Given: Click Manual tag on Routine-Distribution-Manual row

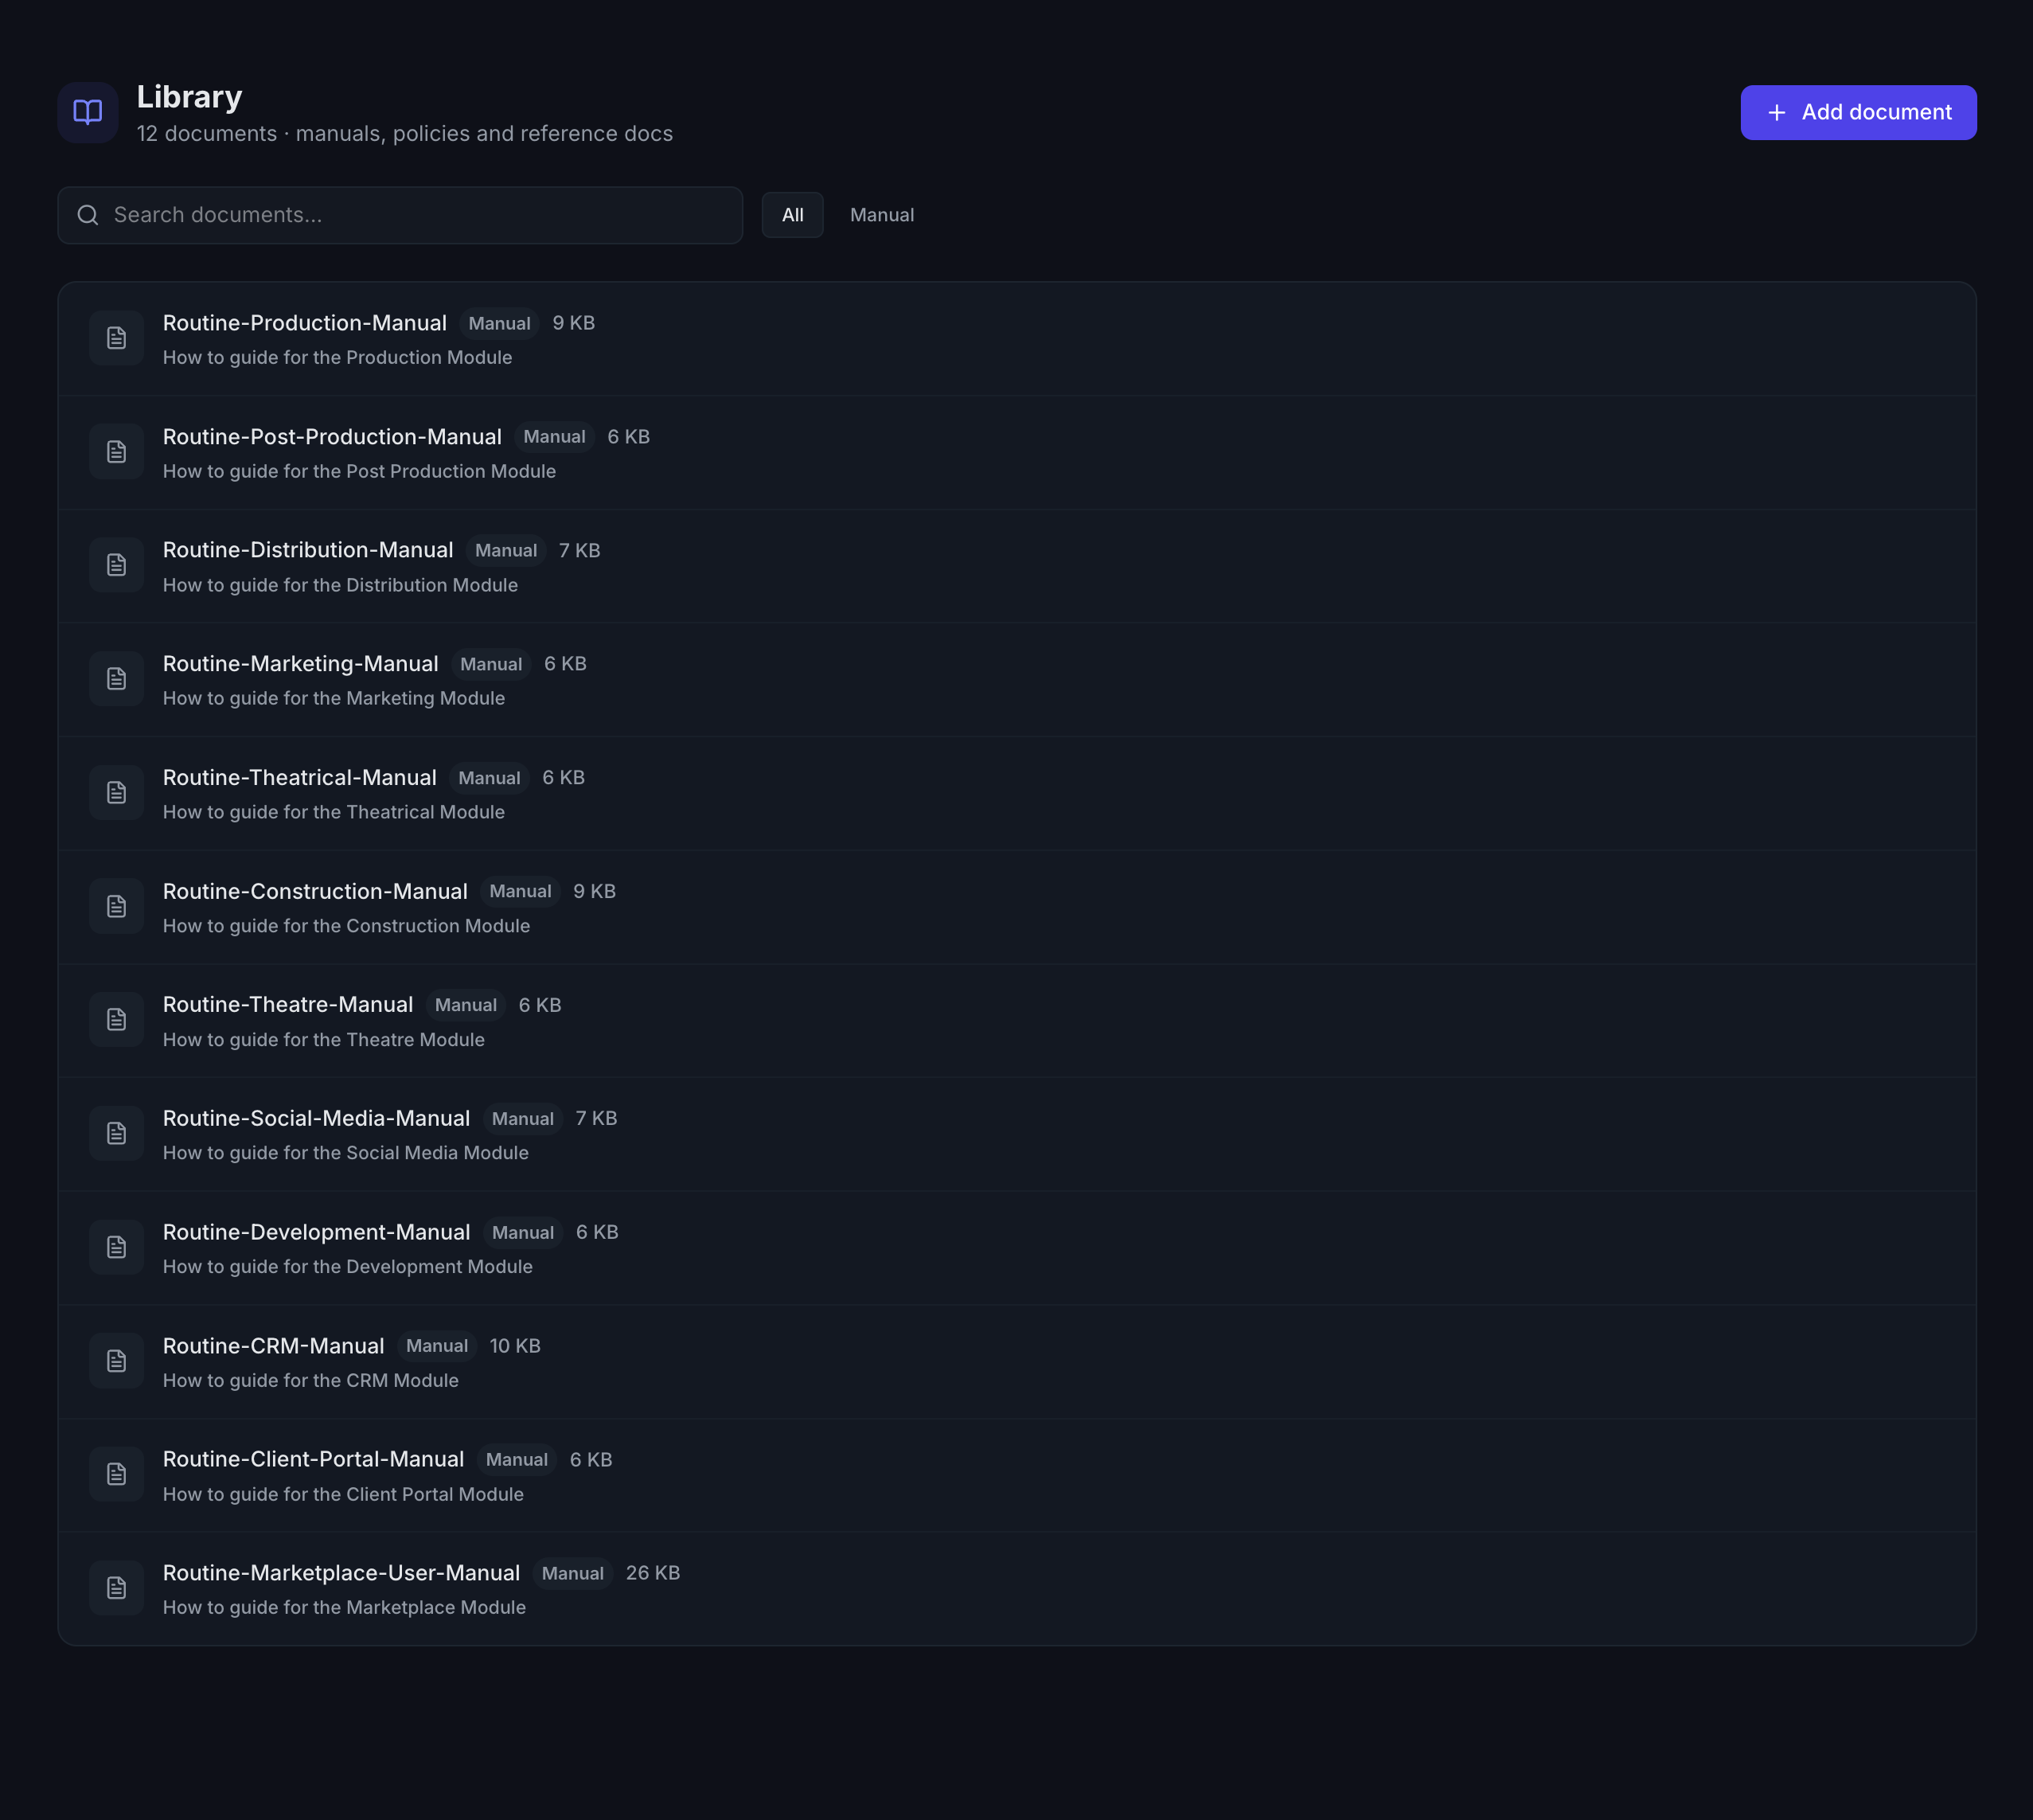Looking at the screenshot, I should click(x=506, y=551).
